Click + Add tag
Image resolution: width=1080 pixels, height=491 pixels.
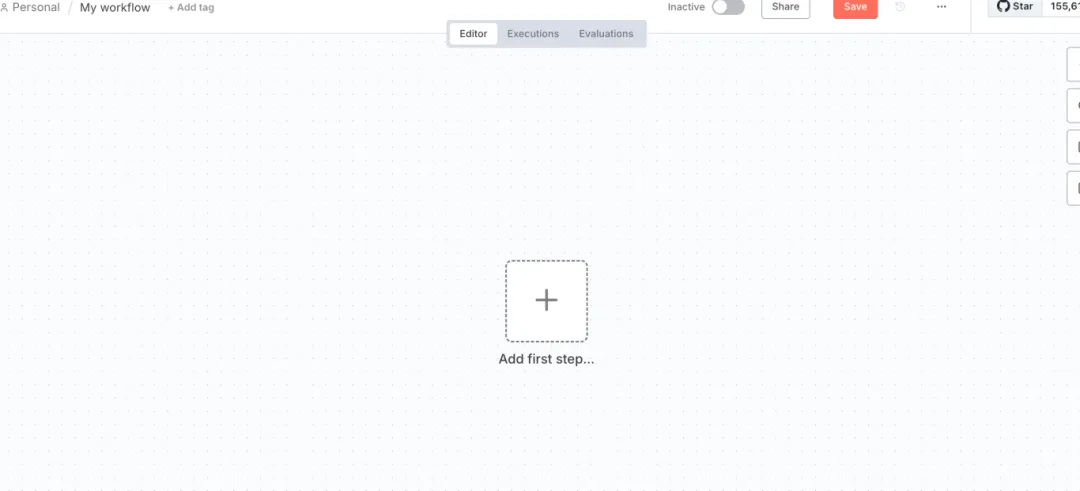click(191, 8)
